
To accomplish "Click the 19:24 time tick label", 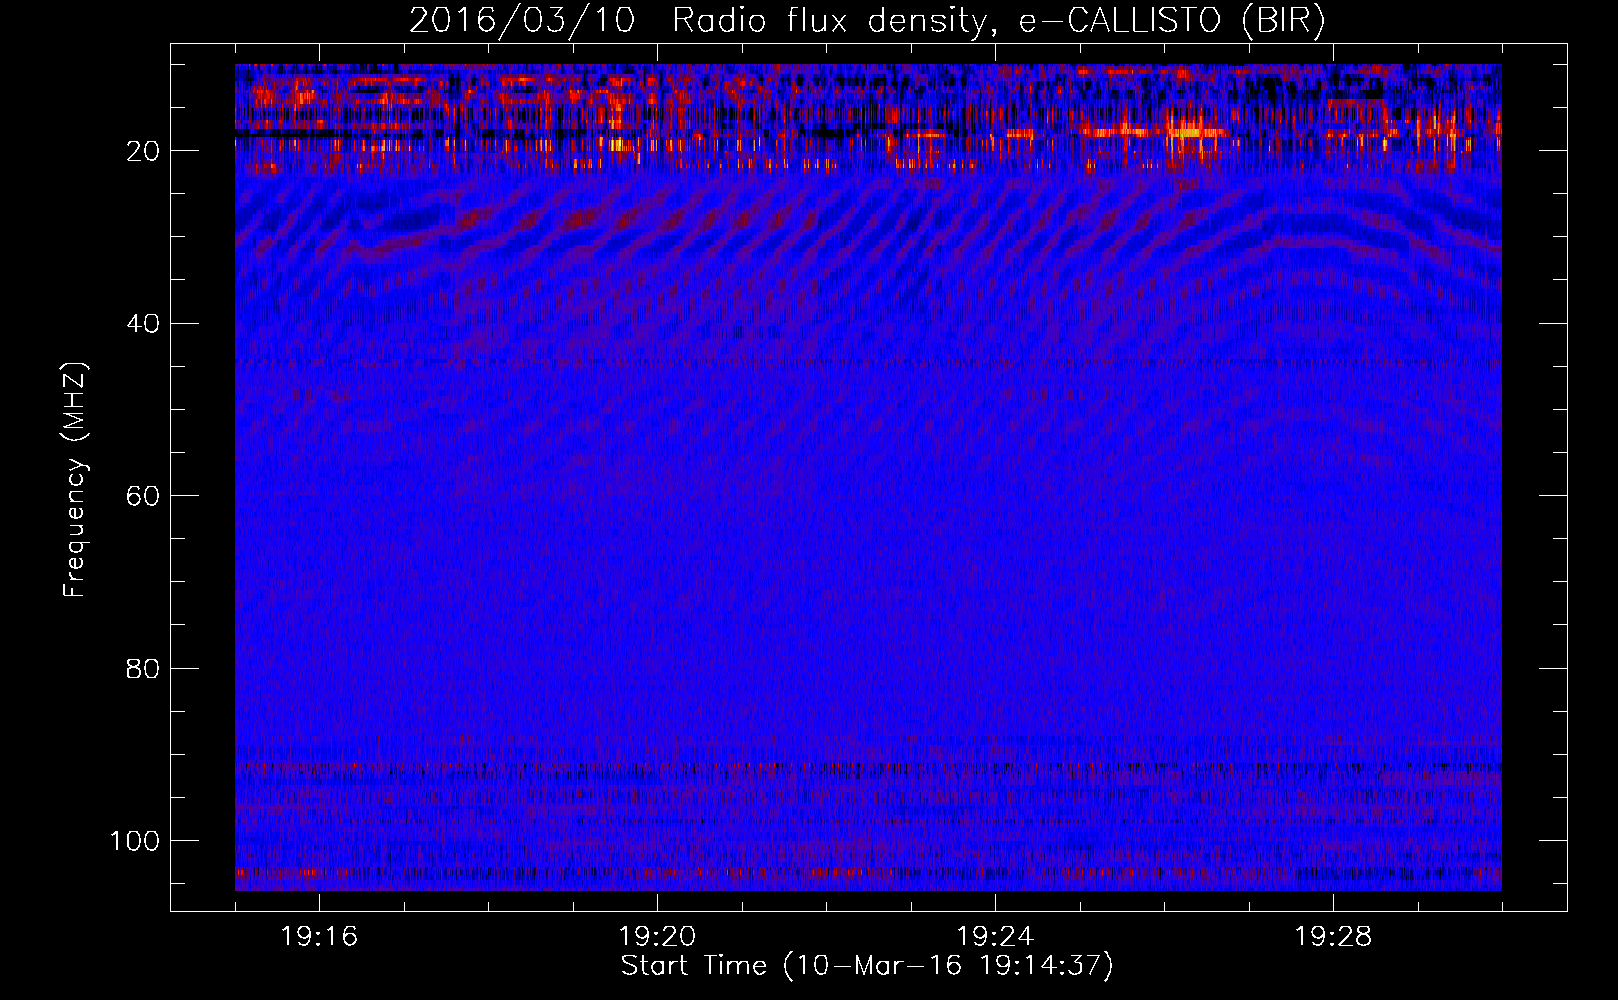I will click(995, 937).
